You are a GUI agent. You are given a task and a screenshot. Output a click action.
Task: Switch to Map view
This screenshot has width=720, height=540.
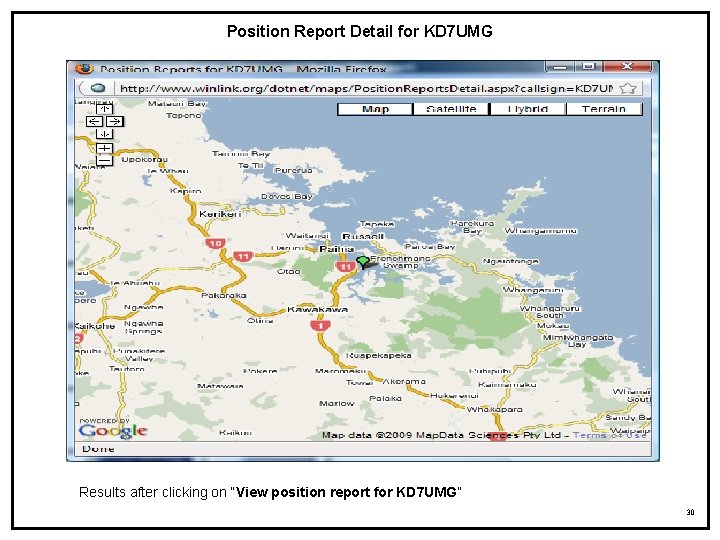375,109
